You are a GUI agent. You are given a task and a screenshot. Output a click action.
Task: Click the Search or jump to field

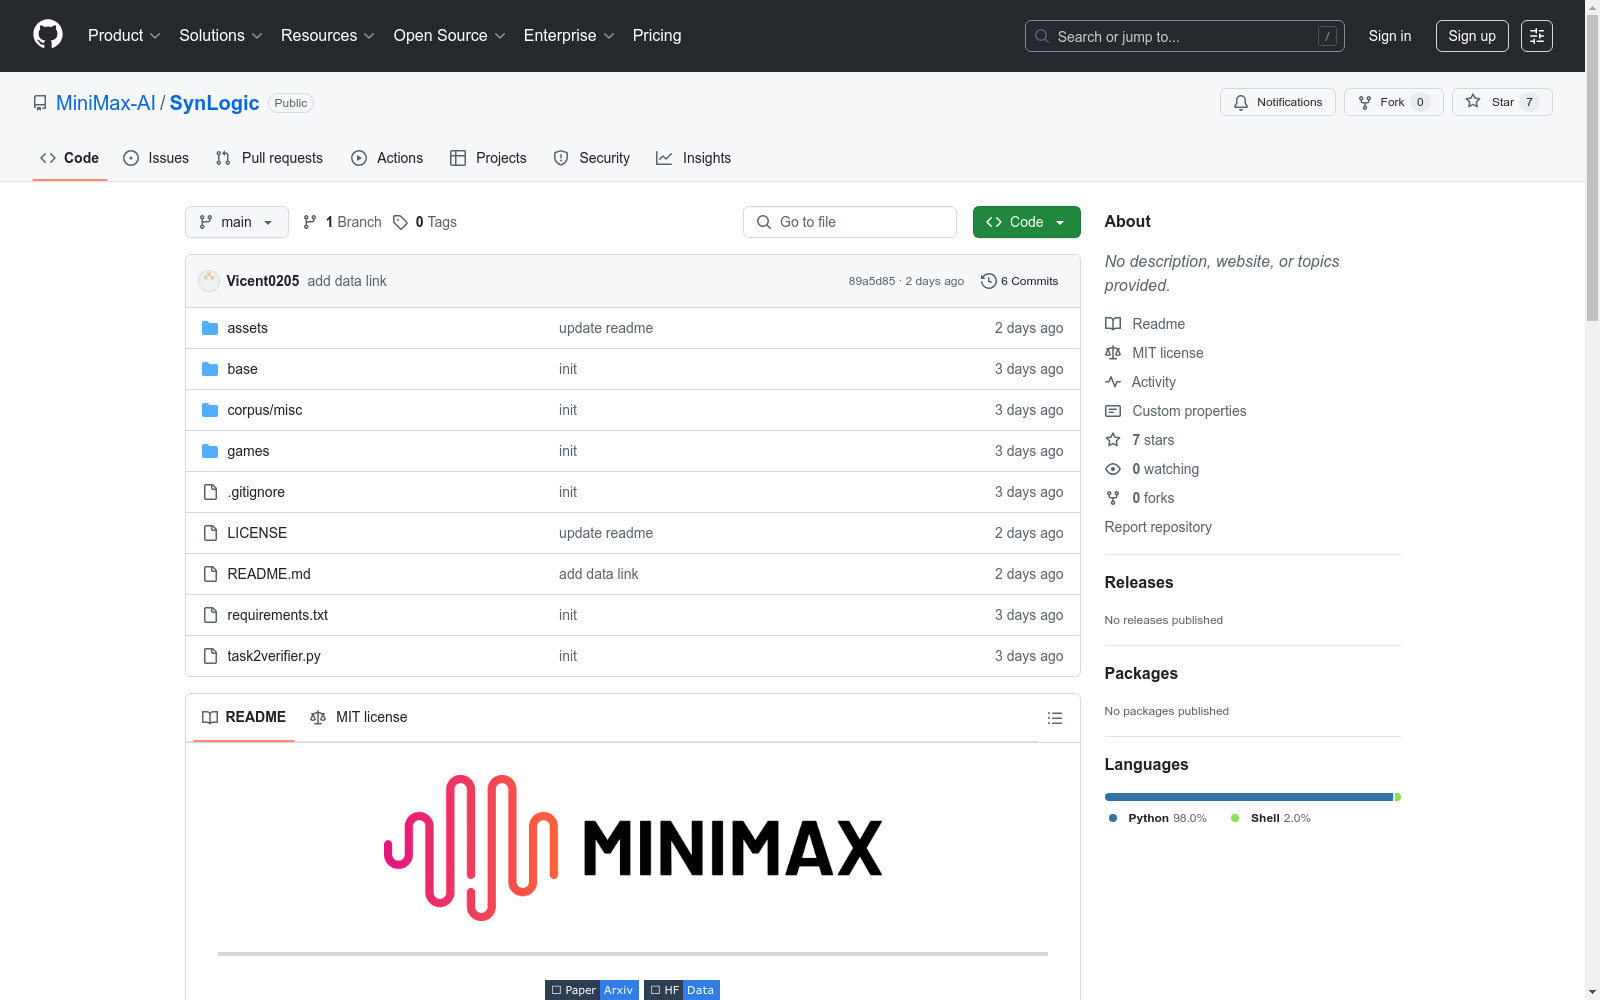coord(1185,36)
